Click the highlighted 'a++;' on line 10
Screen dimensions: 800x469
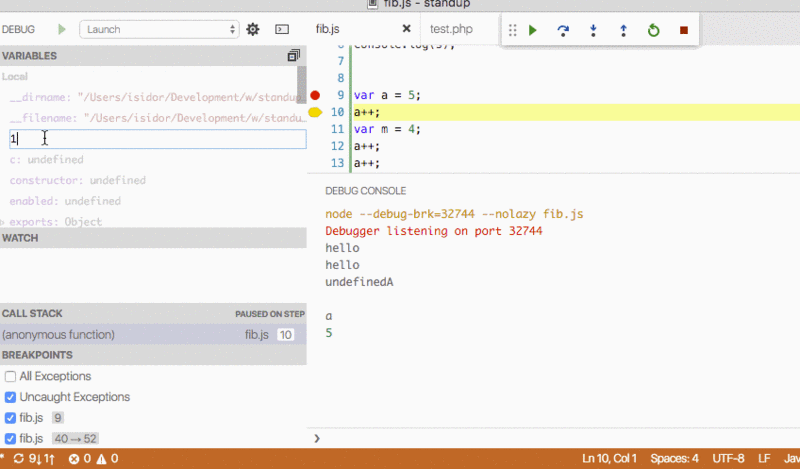[367, 112]
